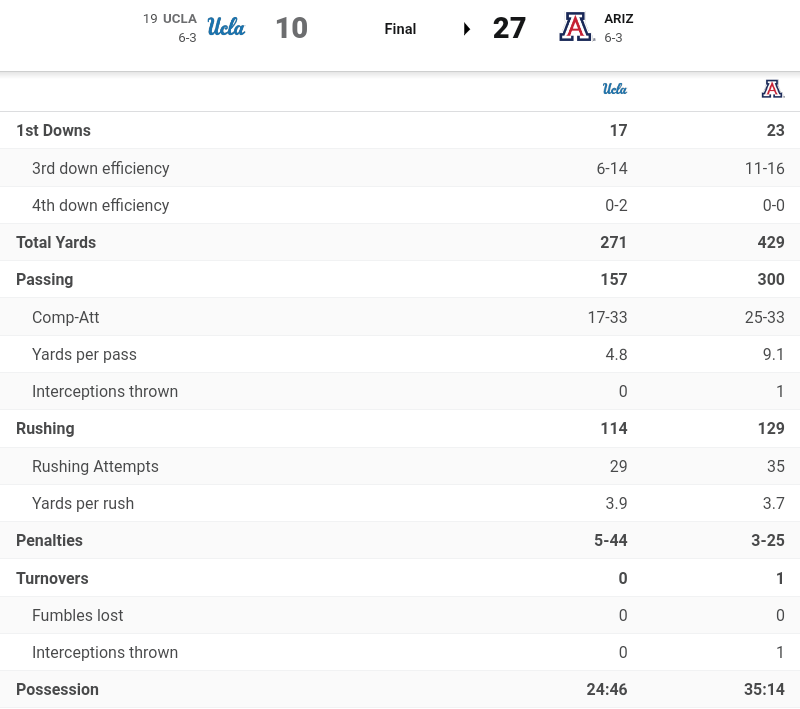Viewport: 800px width, 709px height.
Task: Click the winner arrow beside Arizona's score
Action: (x=467, y=29)
